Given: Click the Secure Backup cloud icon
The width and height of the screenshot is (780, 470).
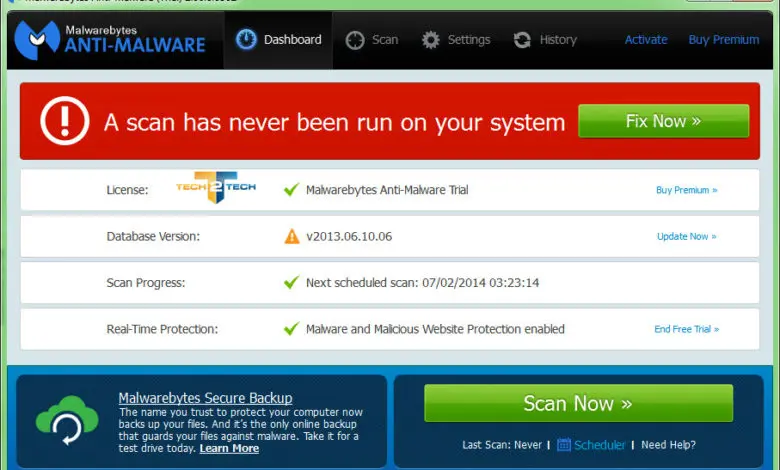Looking at the screenshot, I should tap(67, 420).
